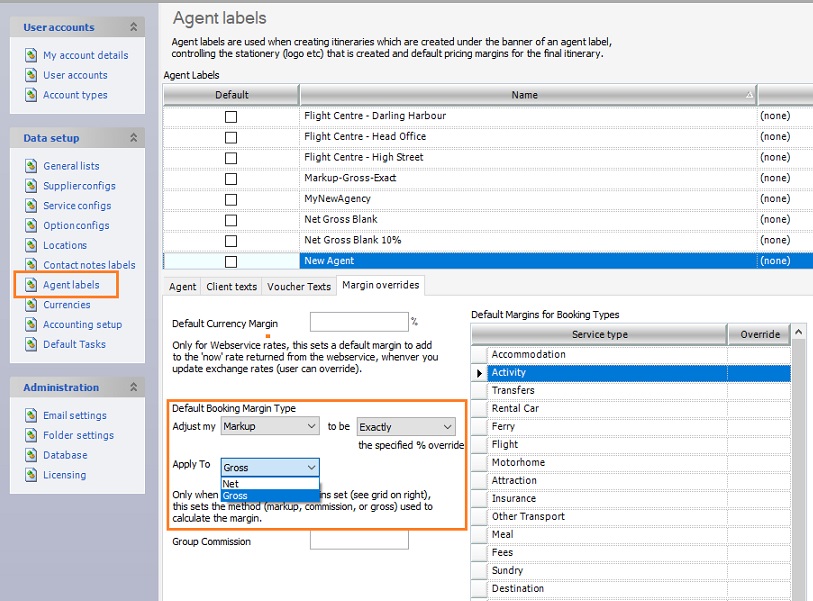Click the Locations icon in Data setup

pos(31,246)
